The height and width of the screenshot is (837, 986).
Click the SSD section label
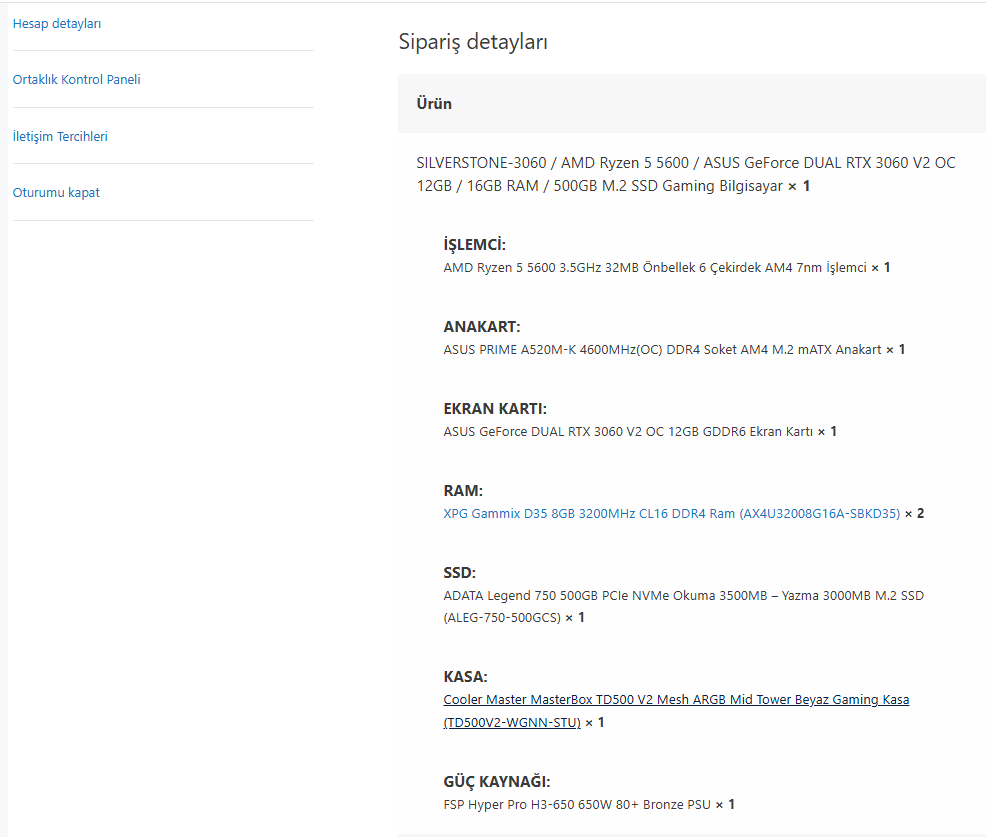pyautogui.click(x=460, y=573)
